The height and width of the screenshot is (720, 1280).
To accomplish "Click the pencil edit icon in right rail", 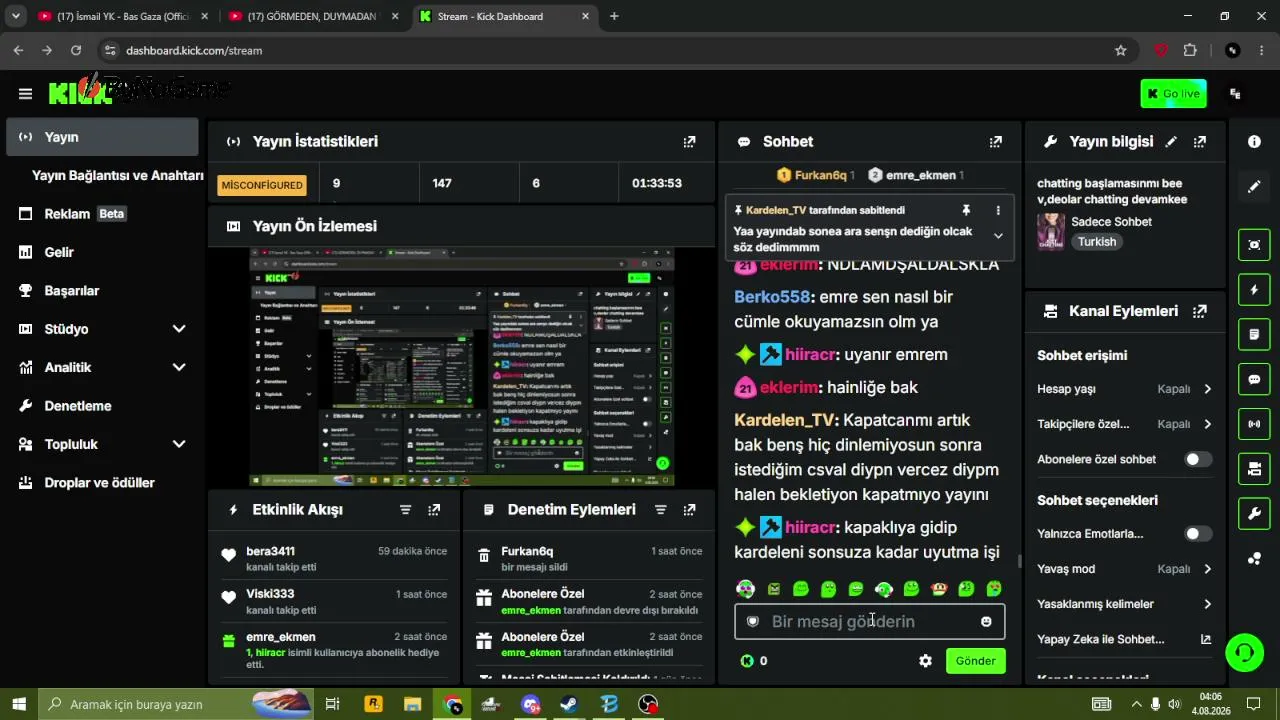I will [x=1254, y=187].
